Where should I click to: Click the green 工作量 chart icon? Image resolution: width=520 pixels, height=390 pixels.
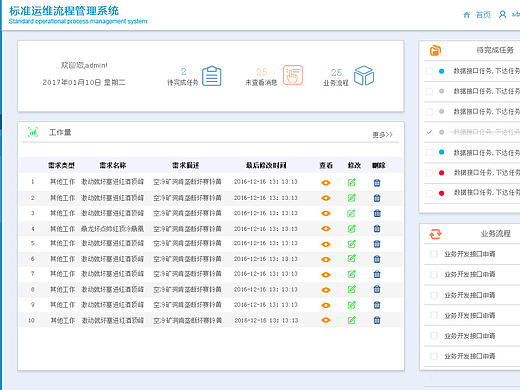coord(33,132)
